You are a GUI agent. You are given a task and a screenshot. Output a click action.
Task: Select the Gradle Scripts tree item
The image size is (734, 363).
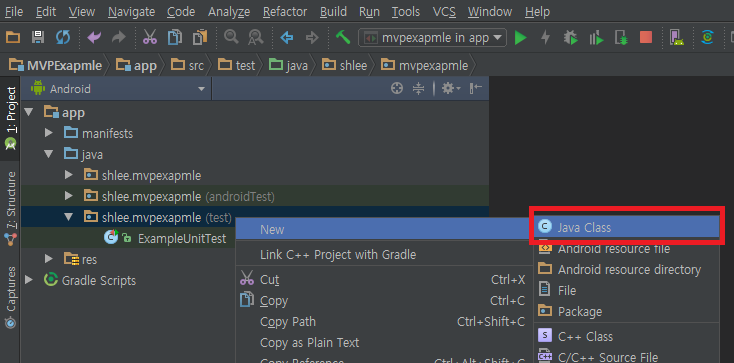99,280
